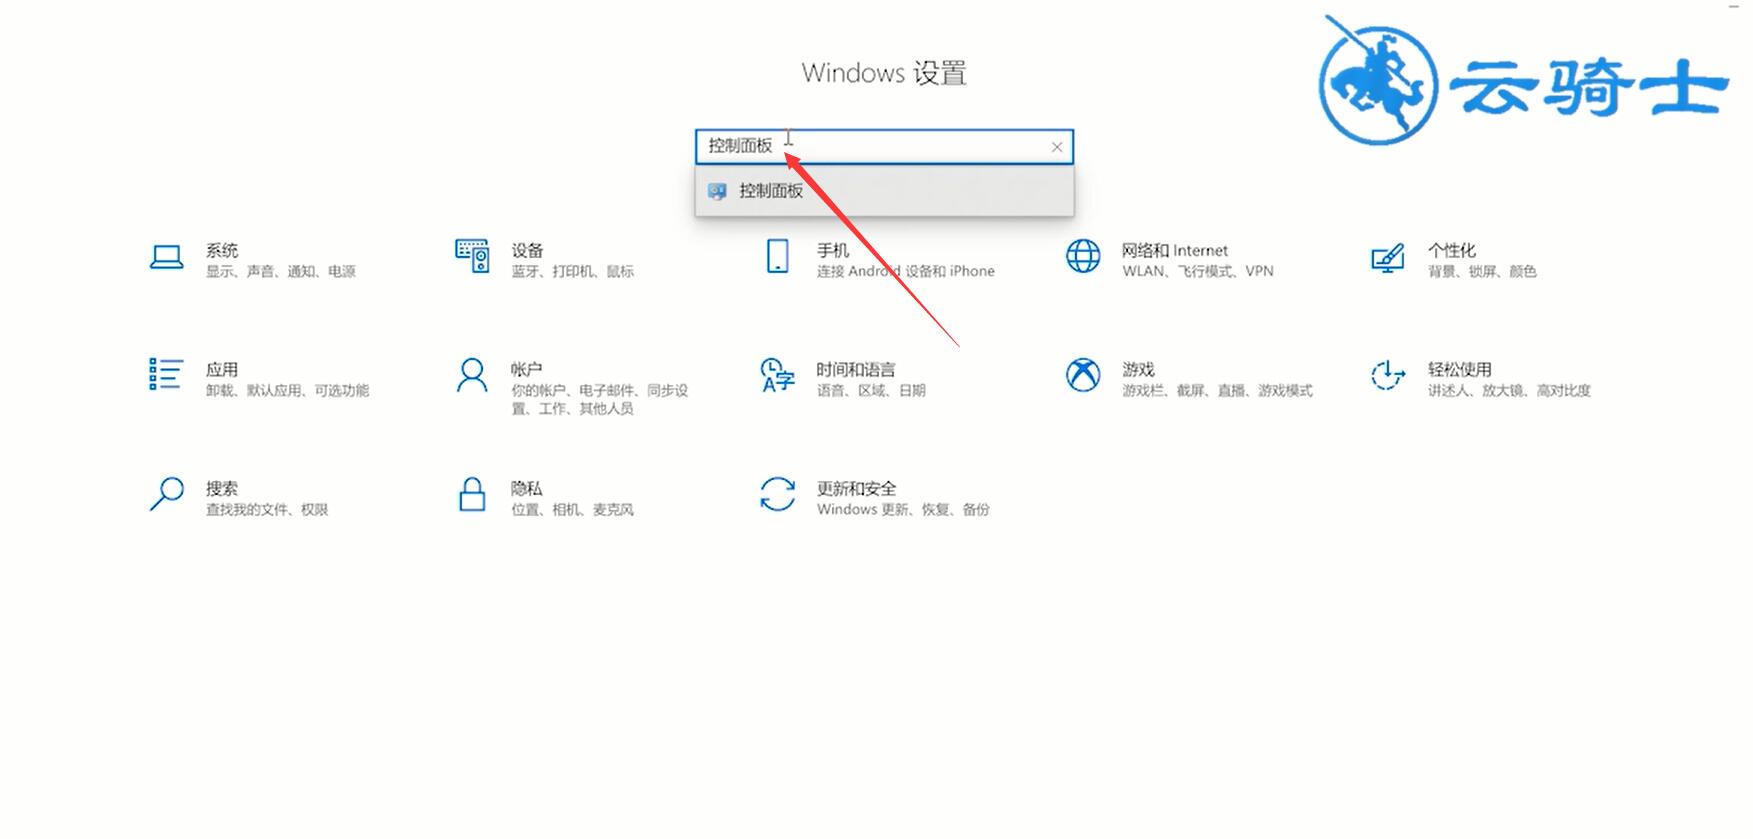This screenshot has width=1753, height=839.
Task: Open the 轻松使用 category label
Action: pyautogui.click(x=1460, y=369)
